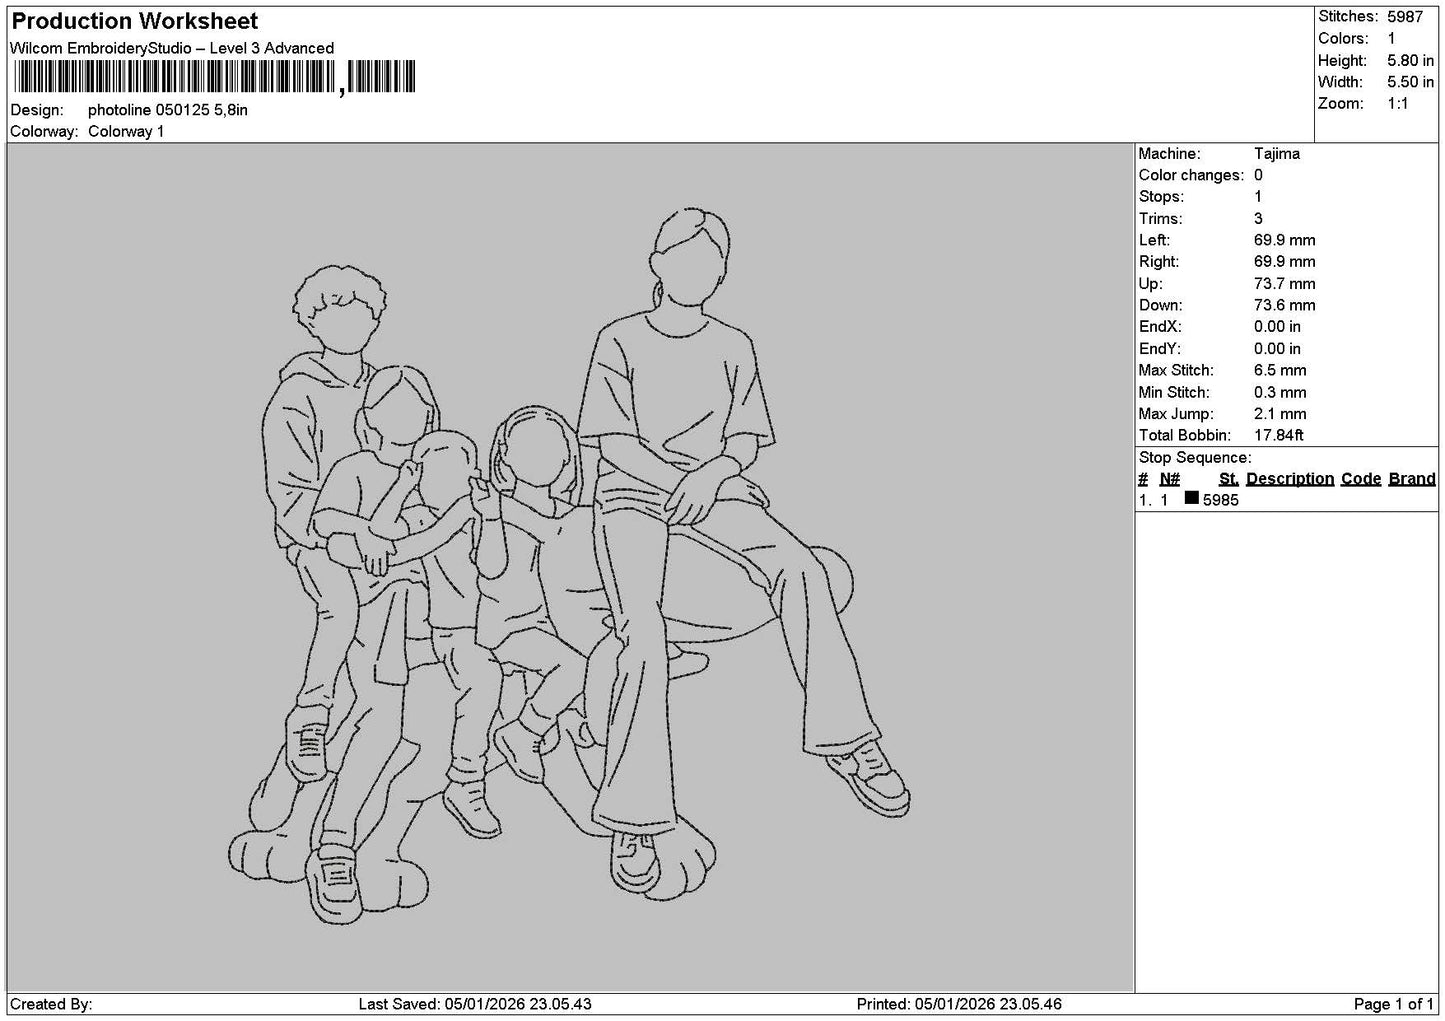Screen dimensions: 1445x1021
Task: Click the Zoom value 1:1
Action: click(x=1397, y=104)
